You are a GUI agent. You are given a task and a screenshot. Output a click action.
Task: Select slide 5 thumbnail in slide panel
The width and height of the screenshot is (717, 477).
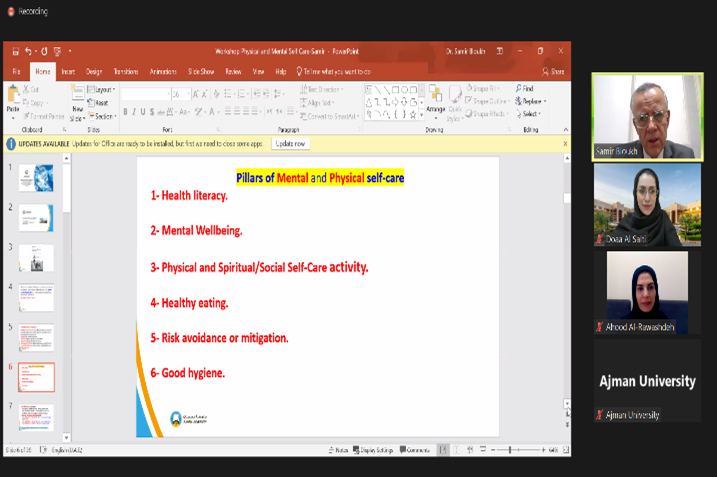(x=36, y=337)
